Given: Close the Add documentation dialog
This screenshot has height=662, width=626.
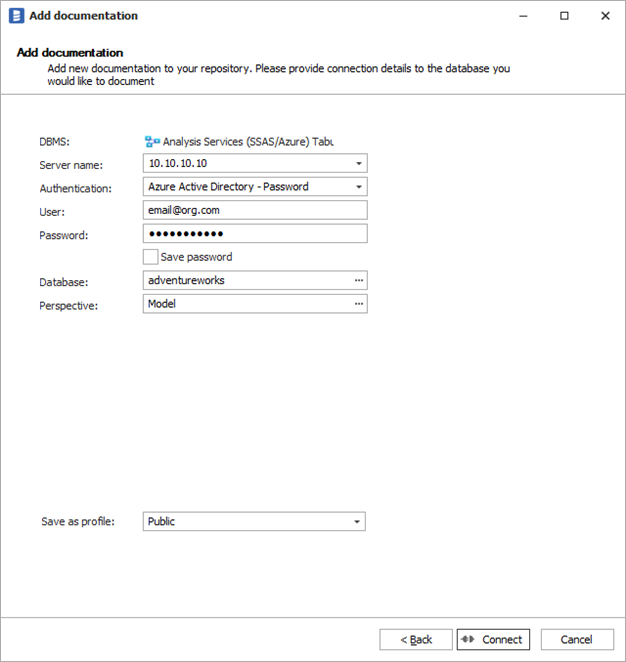Looking at the screenshot, I should pos(605,16).
